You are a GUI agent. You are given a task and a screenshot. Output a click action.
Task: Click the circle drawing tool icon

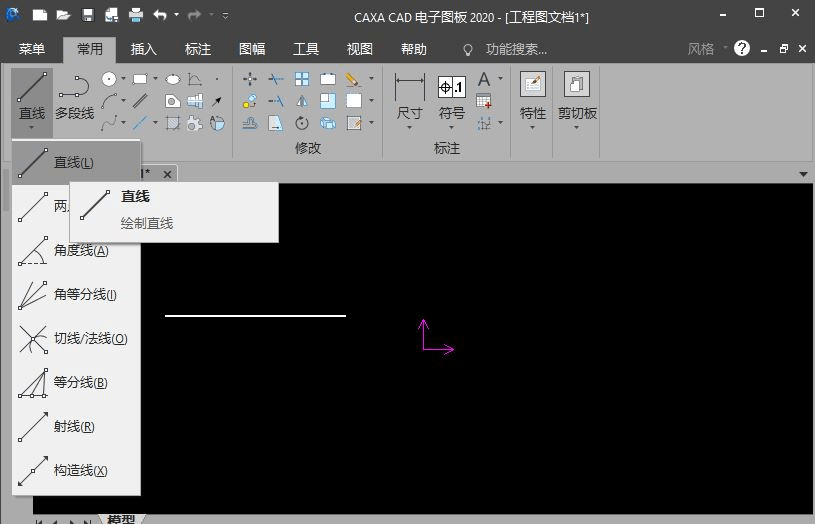(110, 79)
